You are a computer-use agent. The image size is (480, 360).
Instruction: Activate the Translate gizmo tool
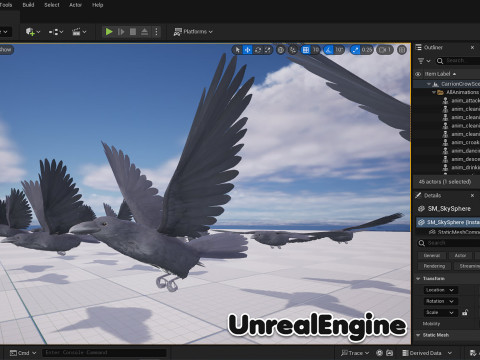(247, 50)
